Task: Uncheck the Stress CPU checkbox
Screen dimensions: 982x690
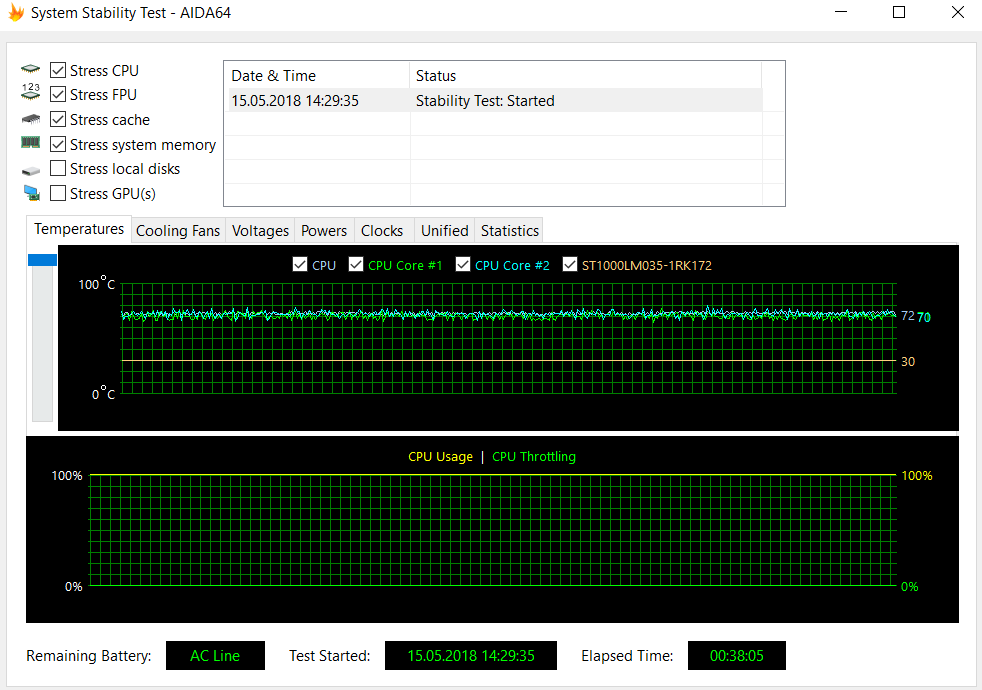Action: (x=58, y=70)
